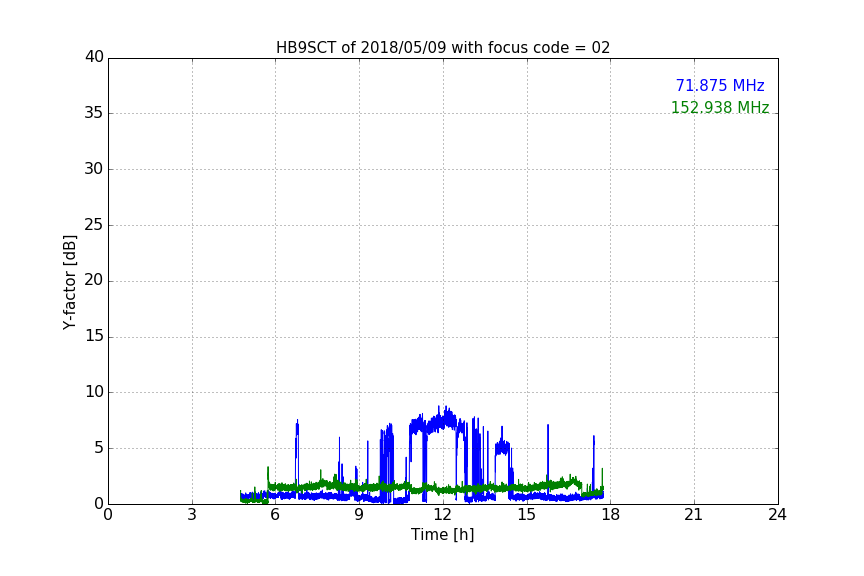Viewport: 864px width, 576px height.
Task: Click the plot title HB9SCT of 2018/05/09
Action: pyautogui.click(x=443, y=48)
